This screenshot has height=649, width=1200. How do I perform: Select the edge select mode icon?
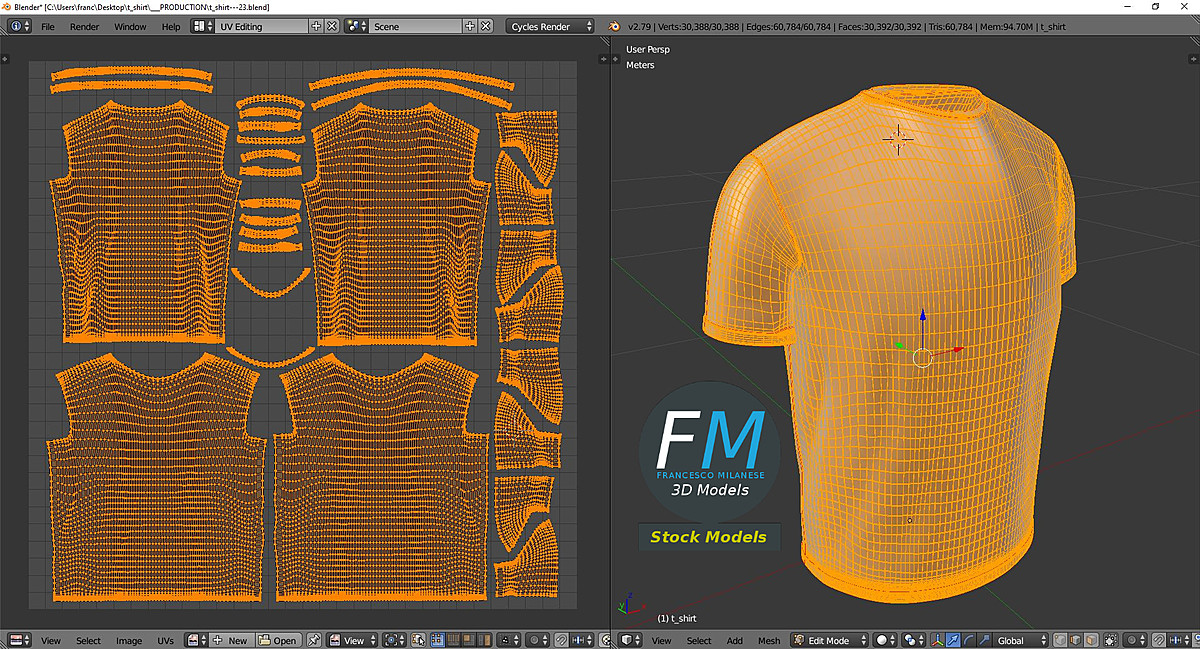1074,640
